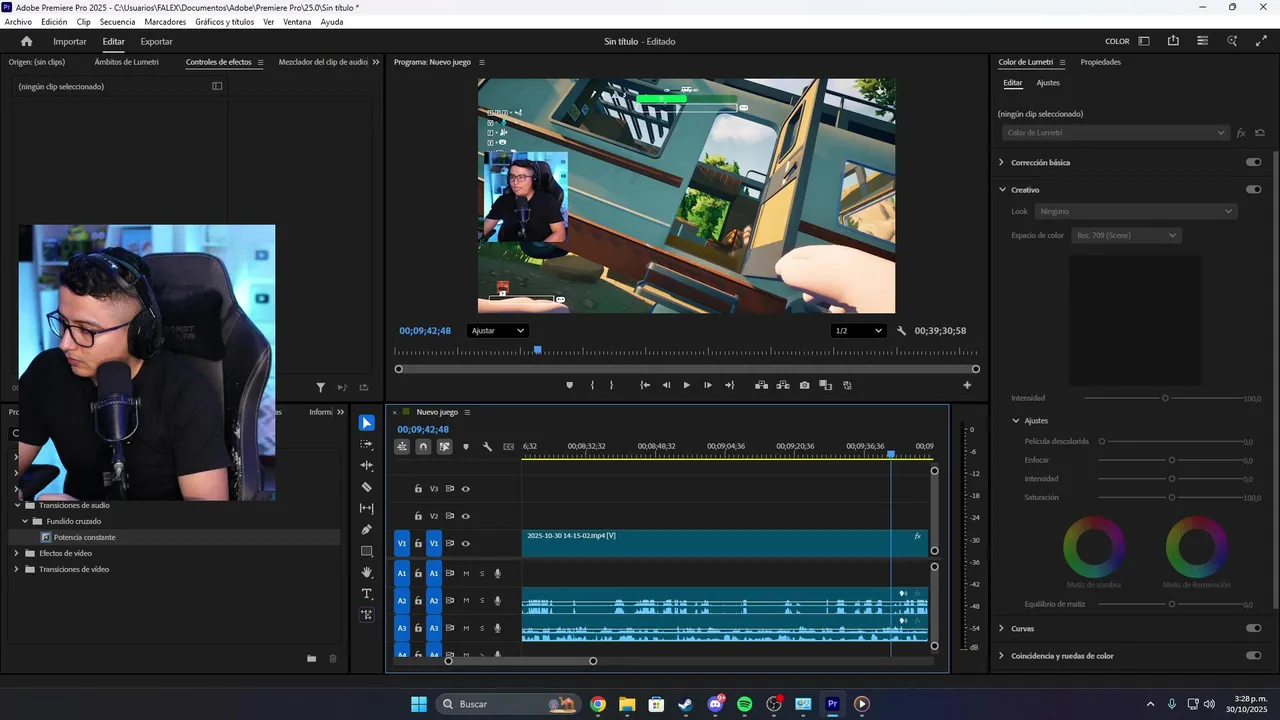The image size is (1280, 720).
Task: Open timeline display settings wrench
Action: (487, 447)
